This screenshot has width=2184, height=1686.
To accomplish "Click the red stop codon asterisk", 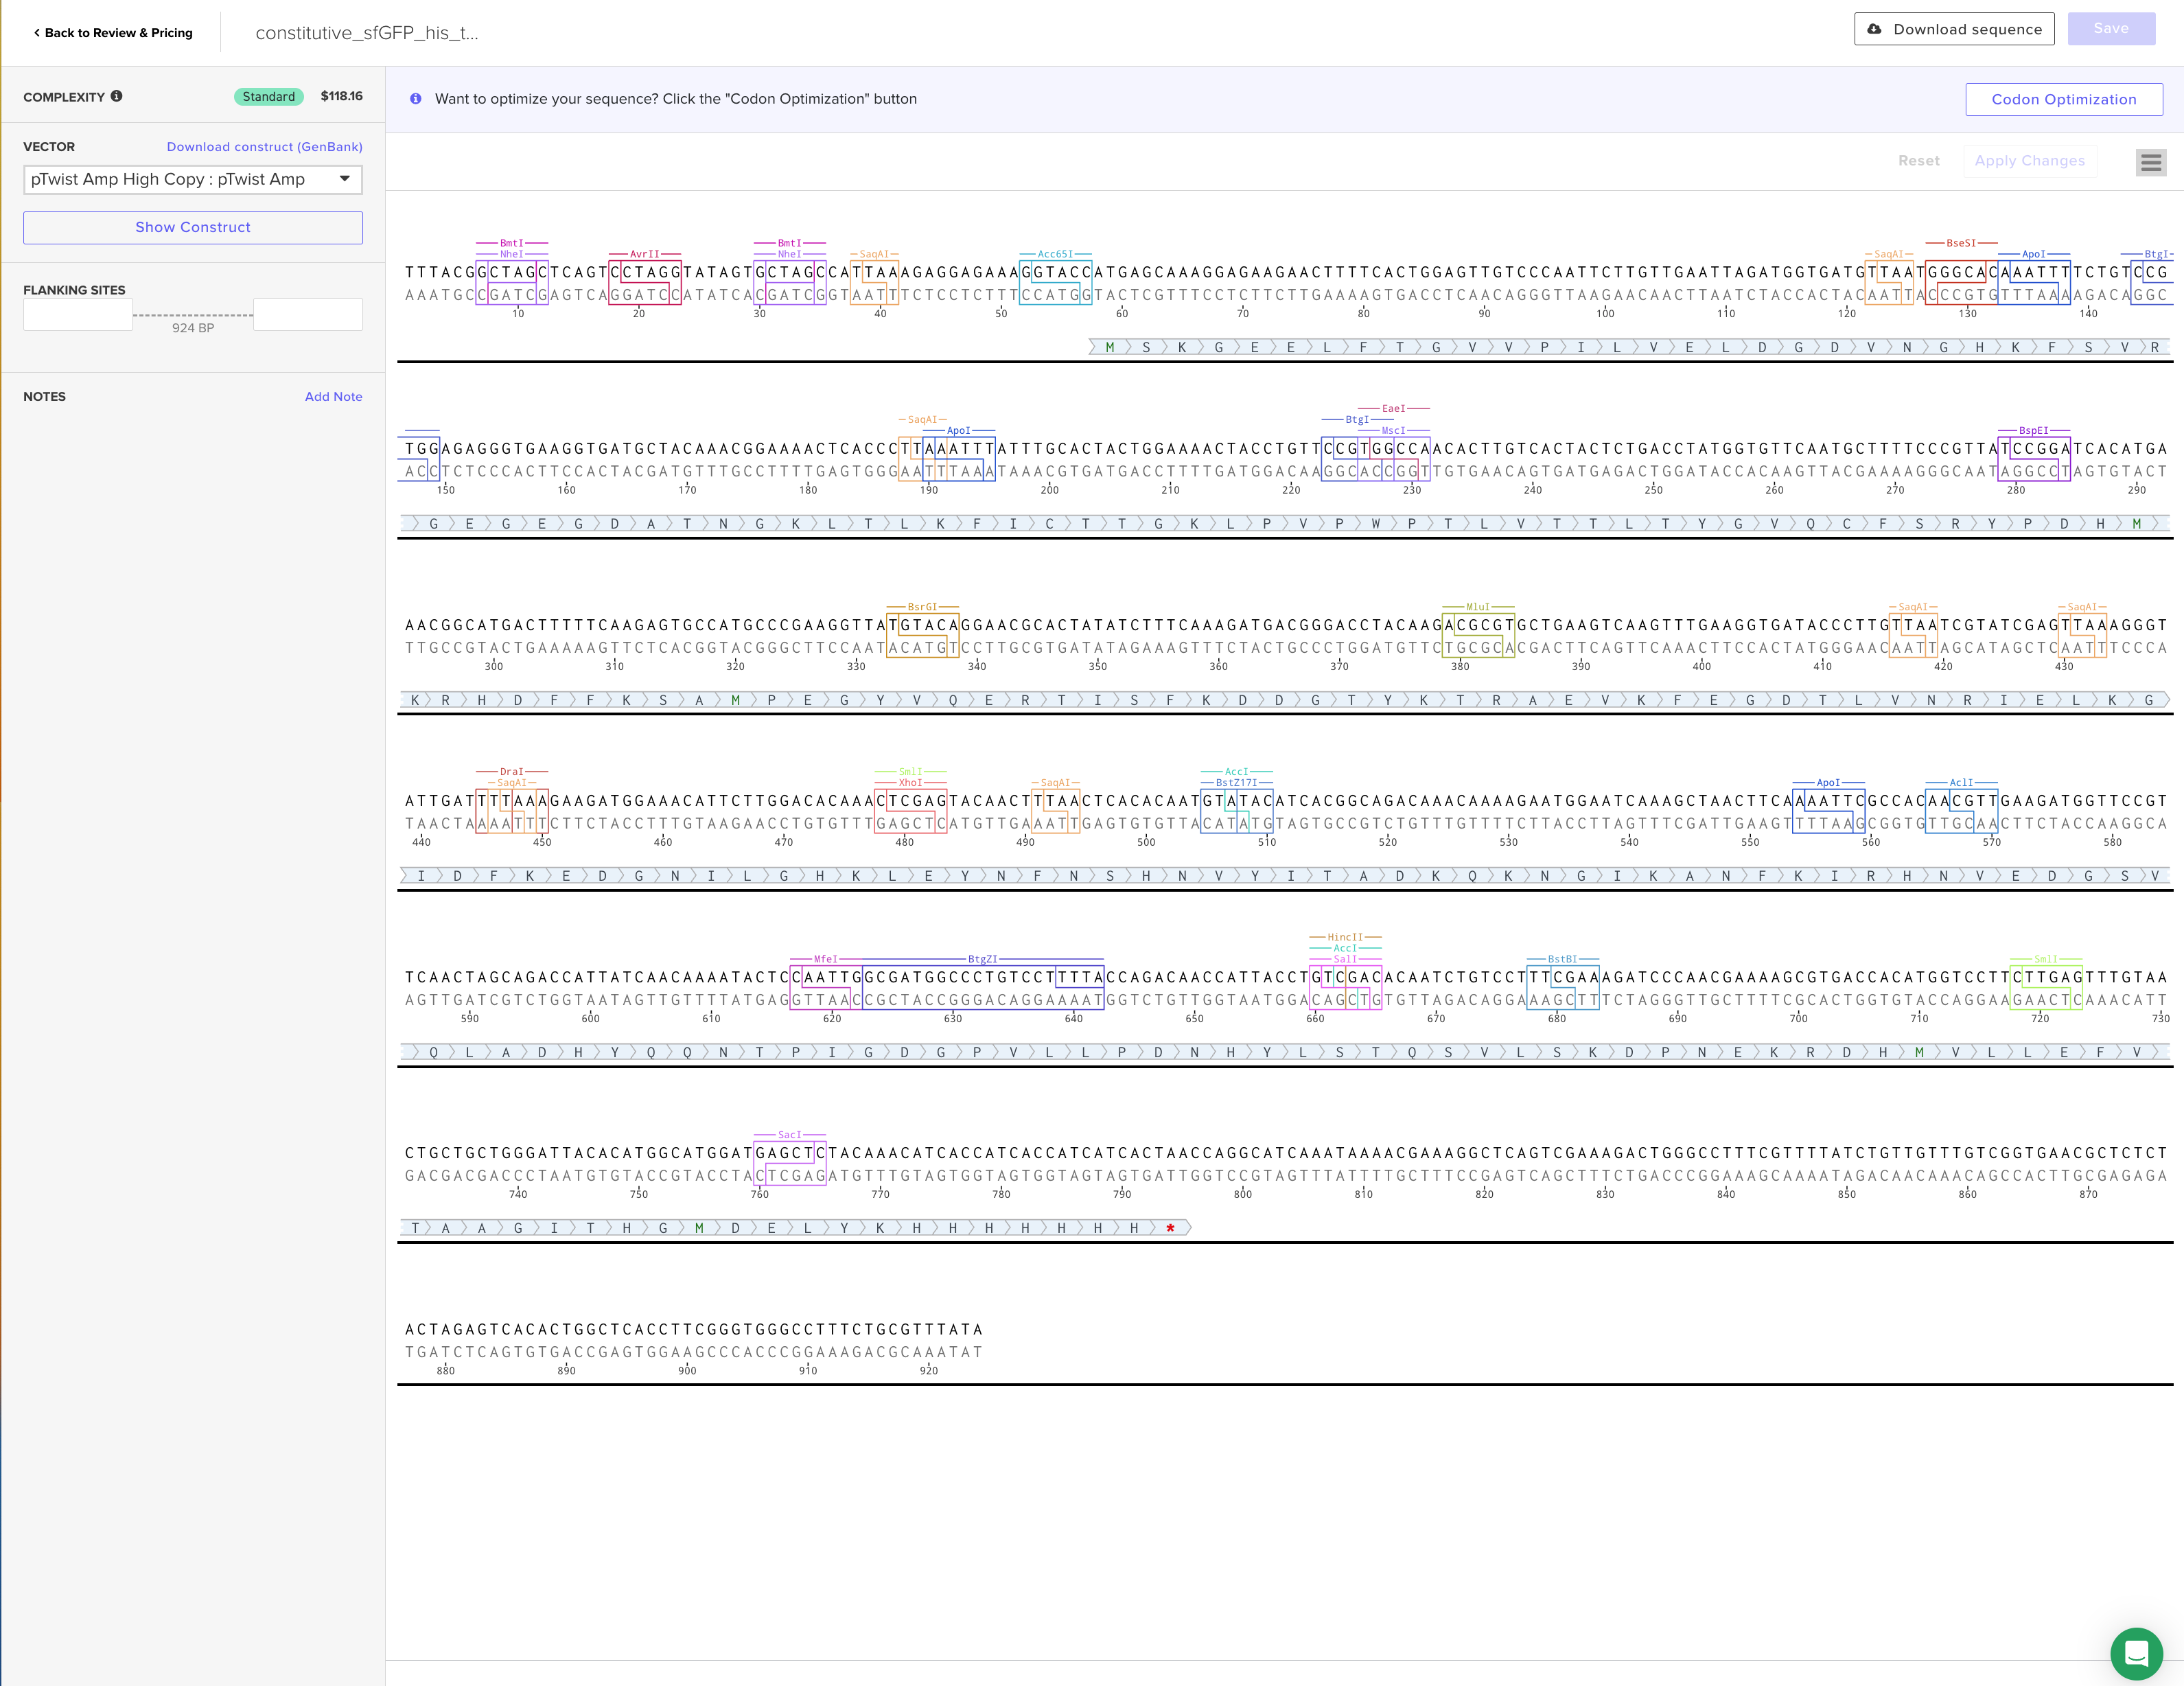I will point(1170,1228).
